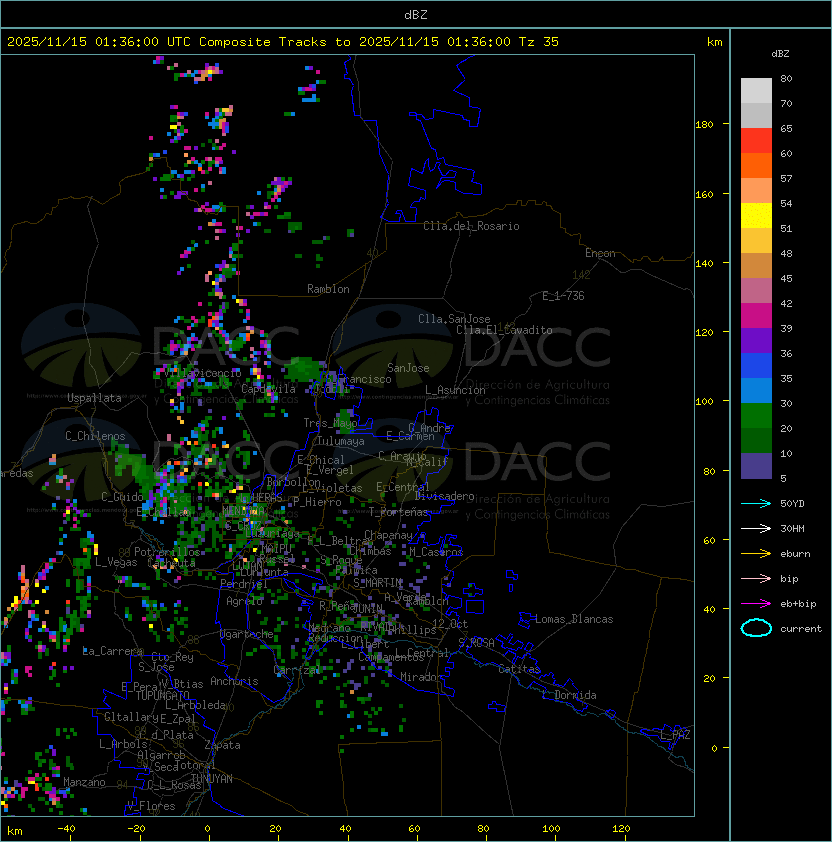
Task: Click the 'Uspallata' map label
Action: coord(94,398)
